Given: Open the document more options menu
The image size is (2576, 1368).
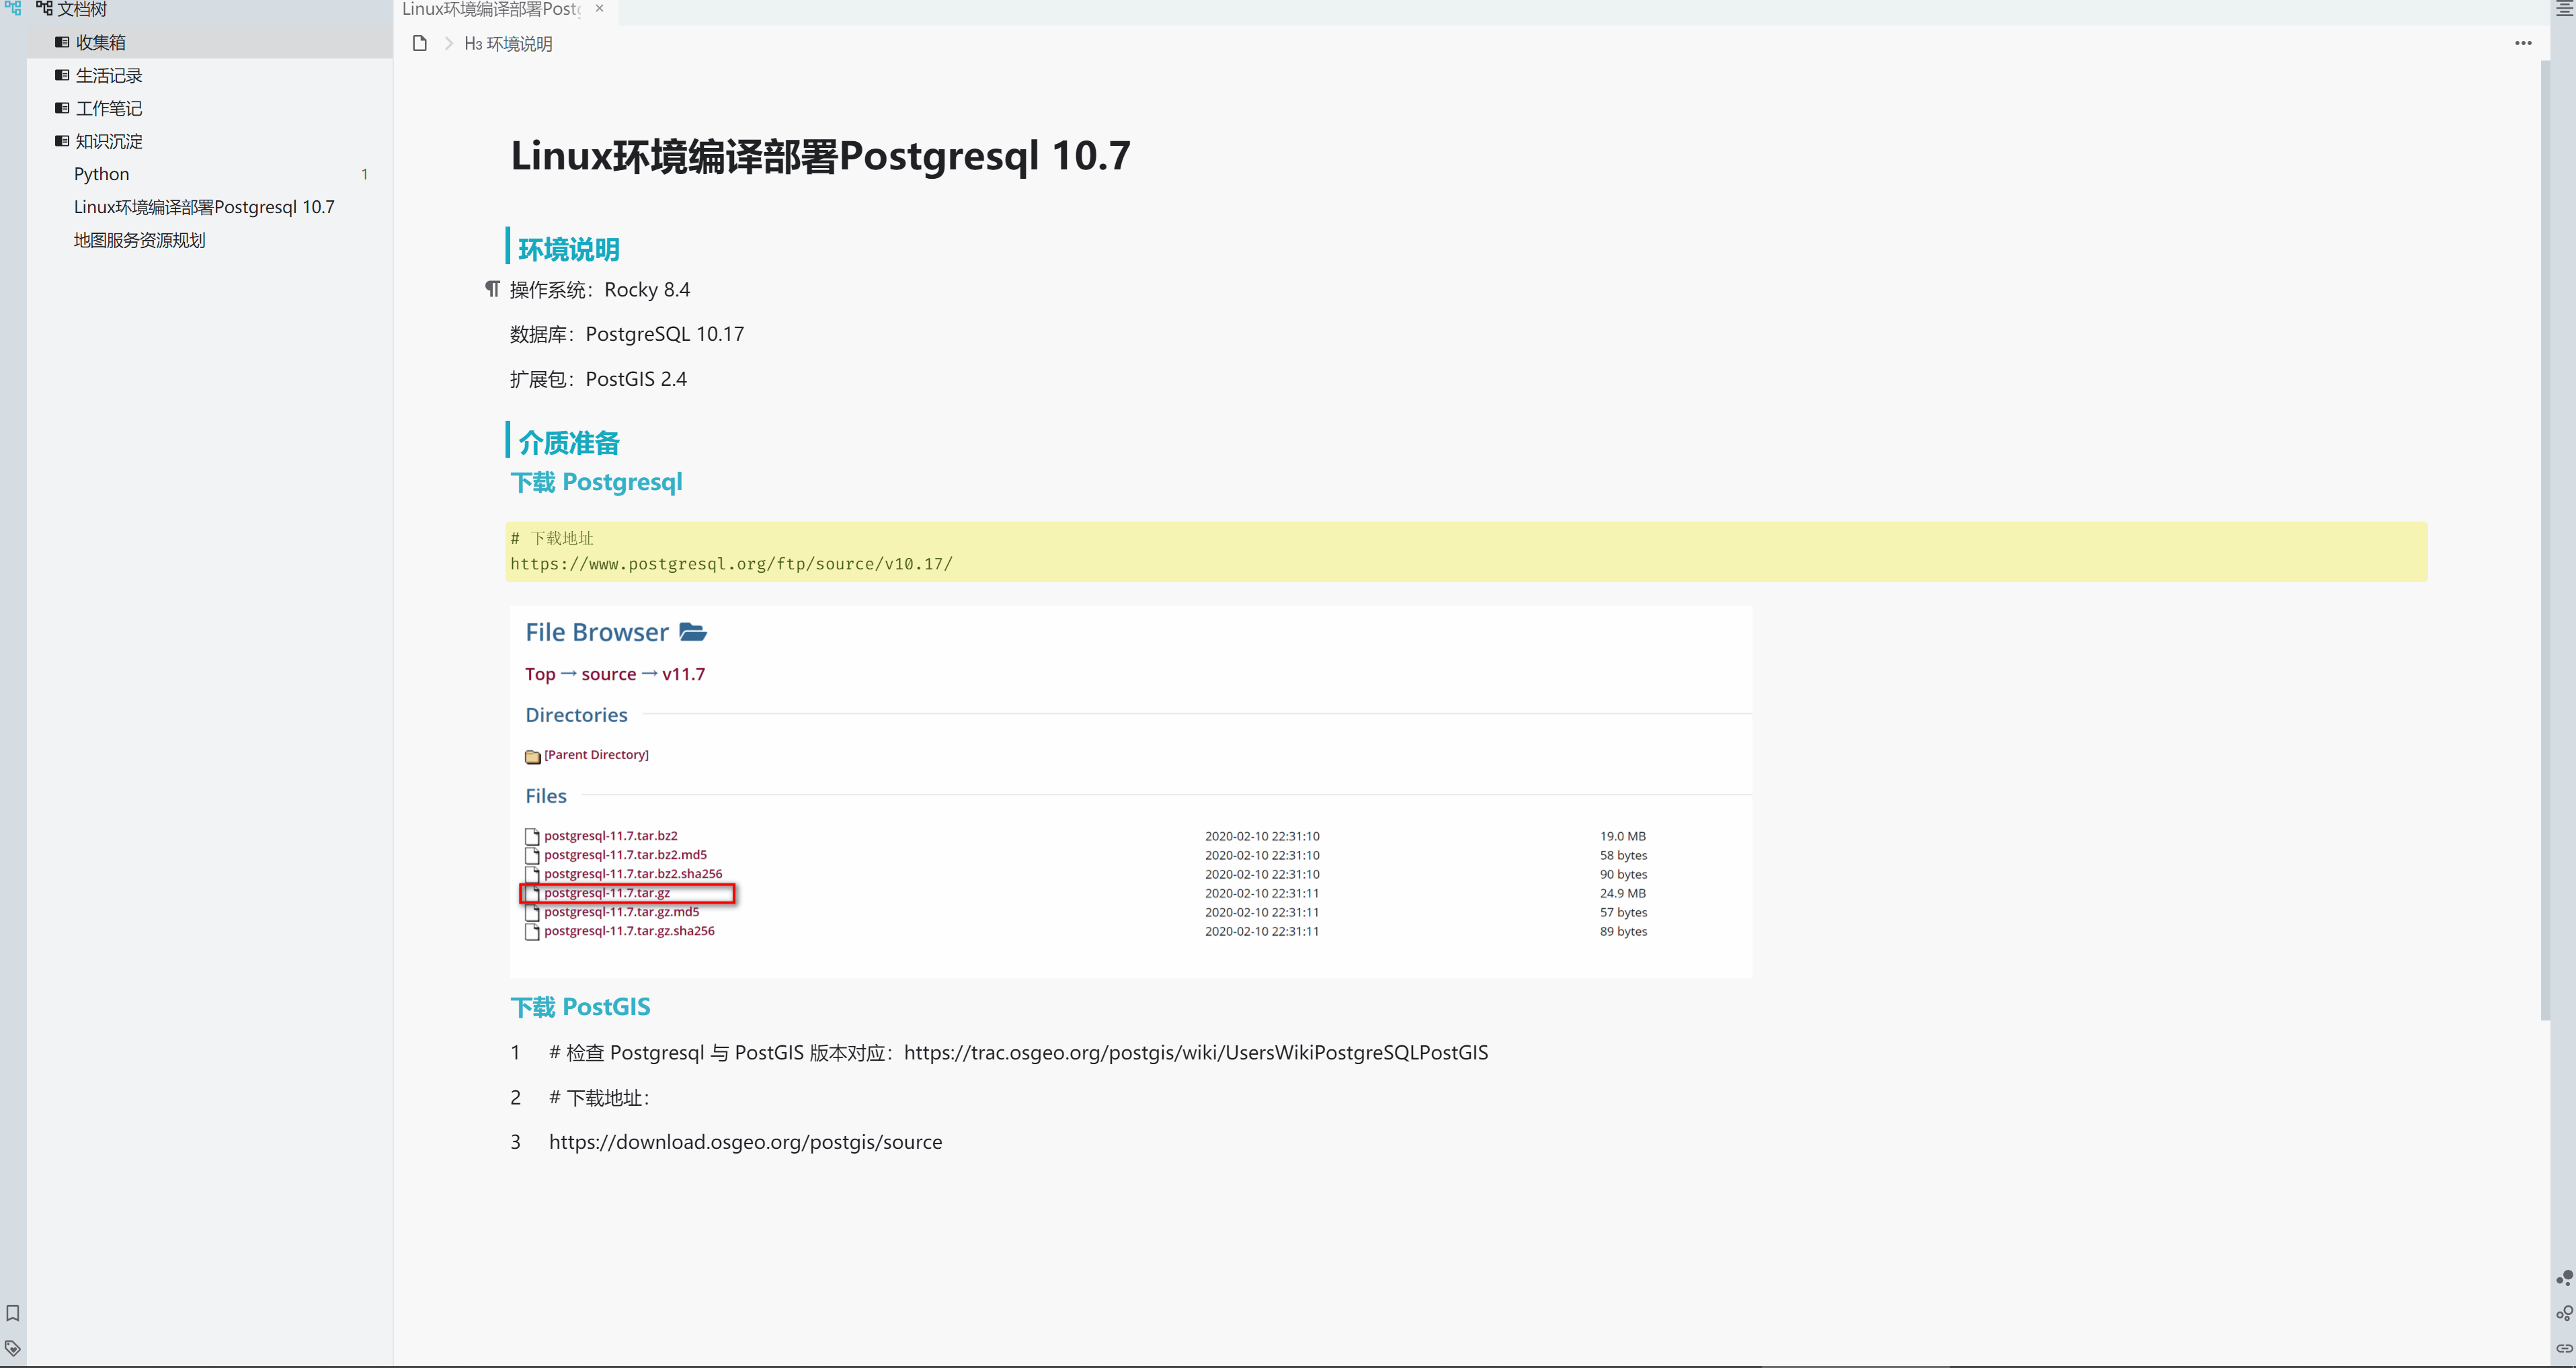Looking at the screenshot, I should click(2523, 43).
